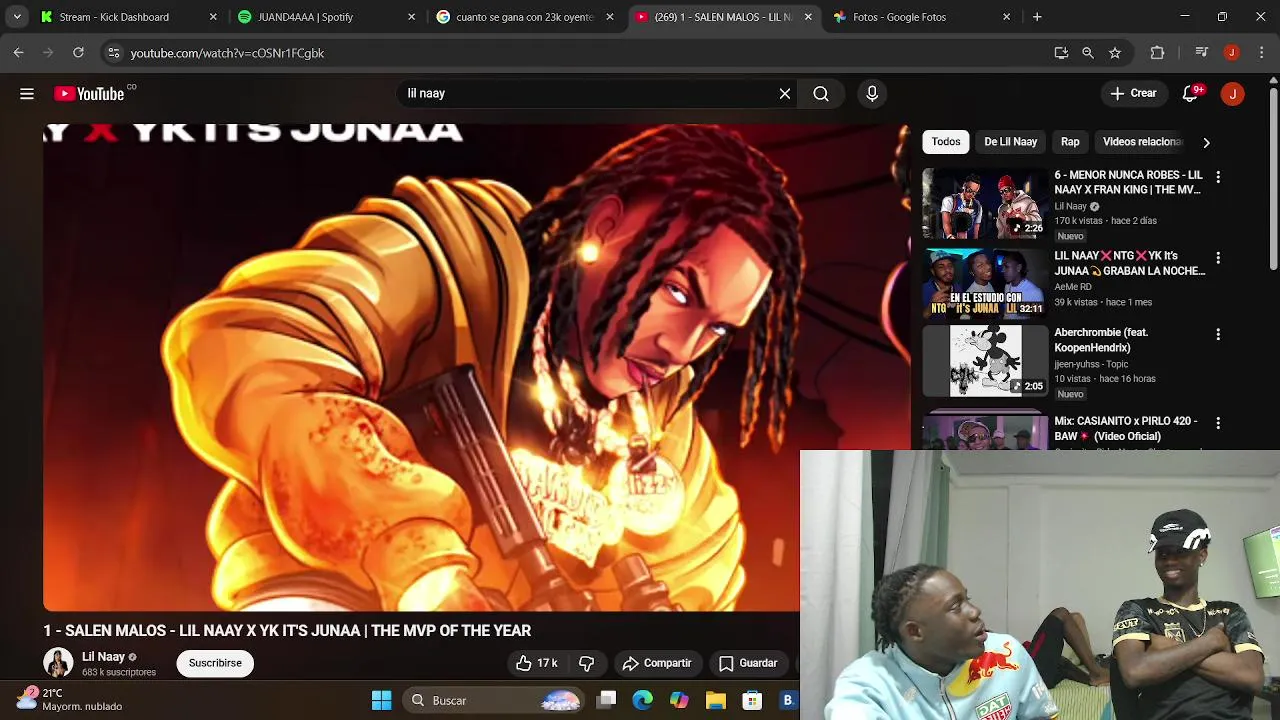The height and width of the screenshot is (720, 1280).
Task: Open the tab search dropdown arrow
Action: (17, 17)
